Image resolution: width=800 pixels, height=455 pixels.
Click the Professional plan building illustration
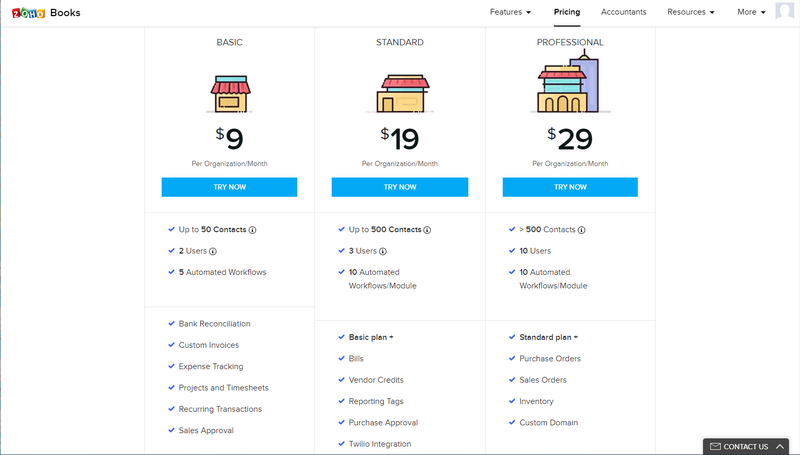(570, 82)
